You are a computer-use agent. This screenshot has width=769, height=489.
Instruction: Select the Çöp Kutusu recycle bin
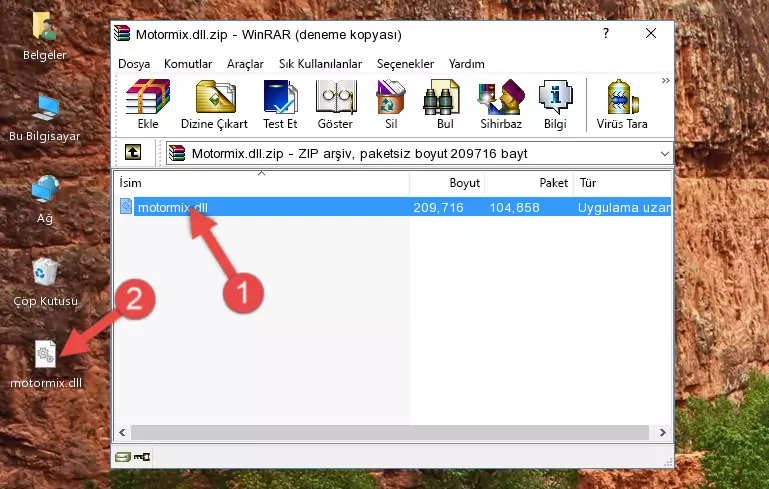pyautogui.click(x=45, y=282)
